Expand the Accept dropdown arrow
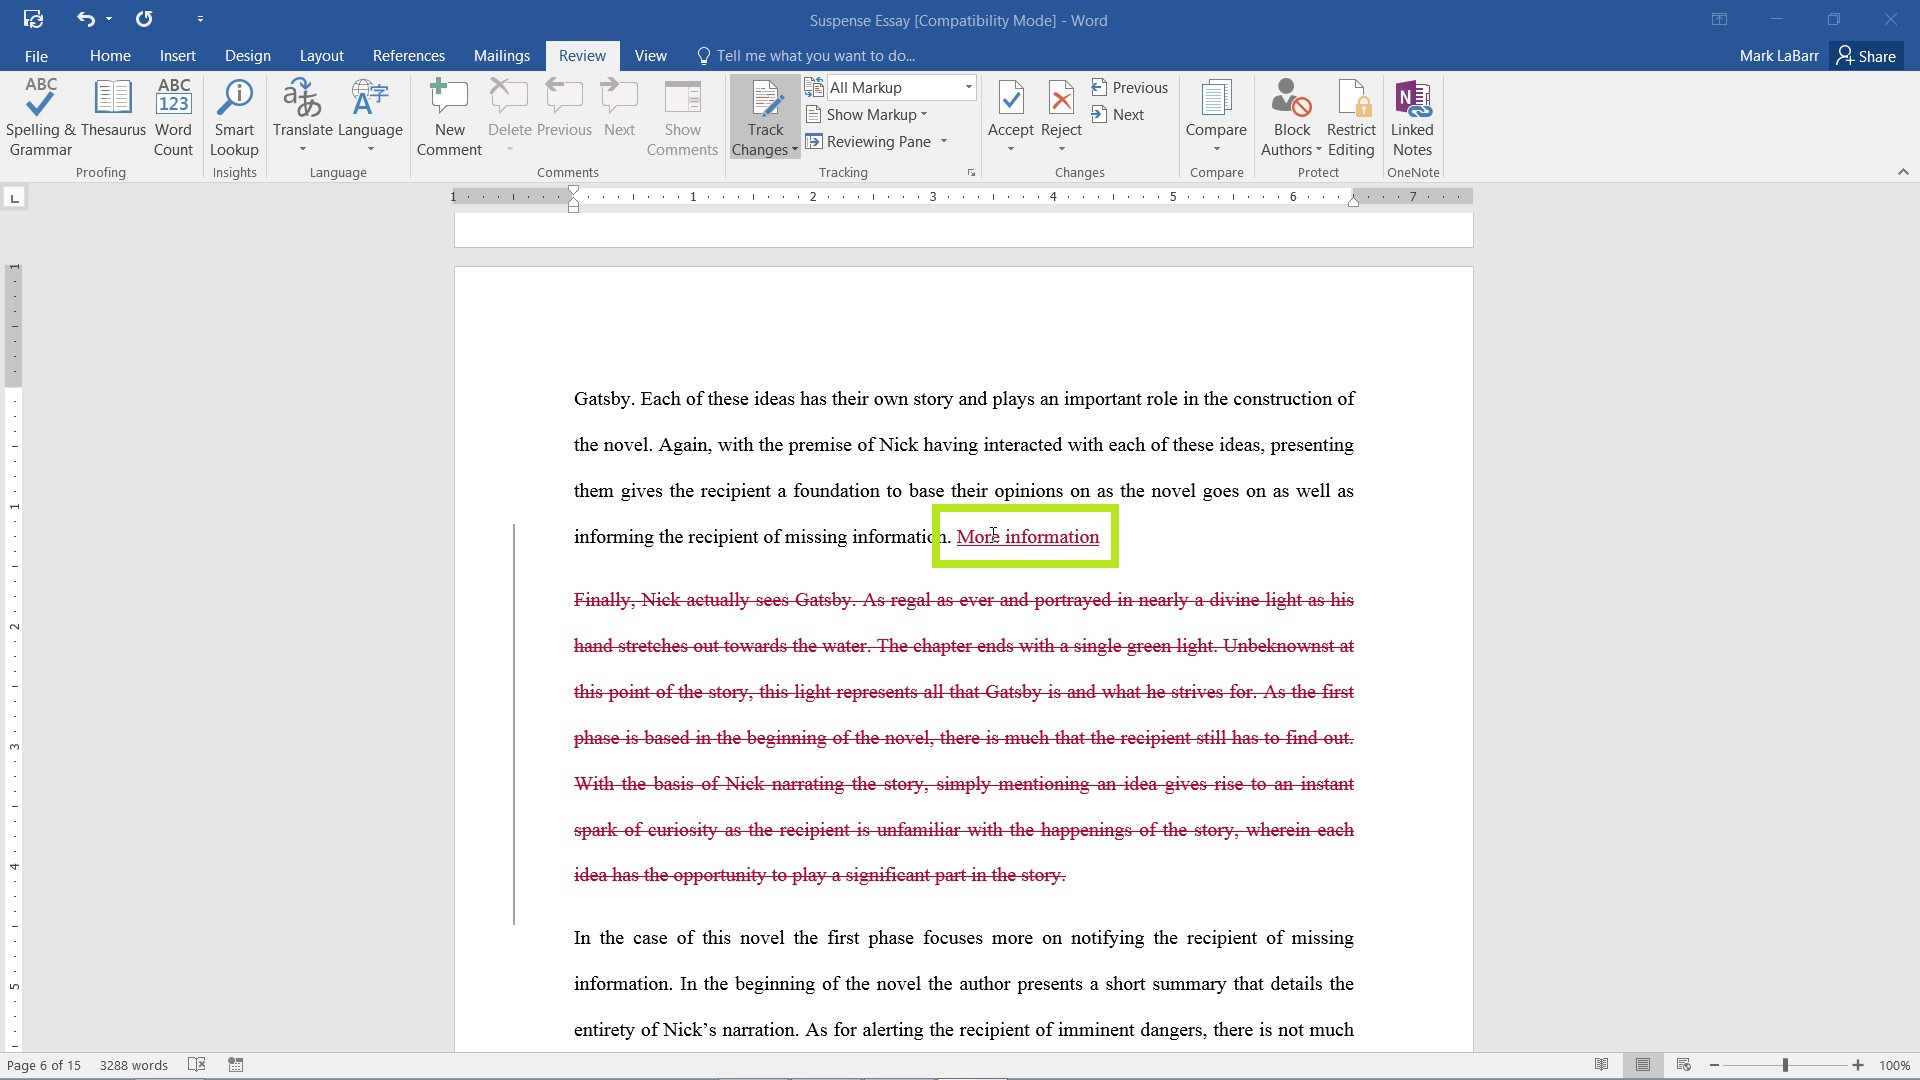 click(1011, 150)
